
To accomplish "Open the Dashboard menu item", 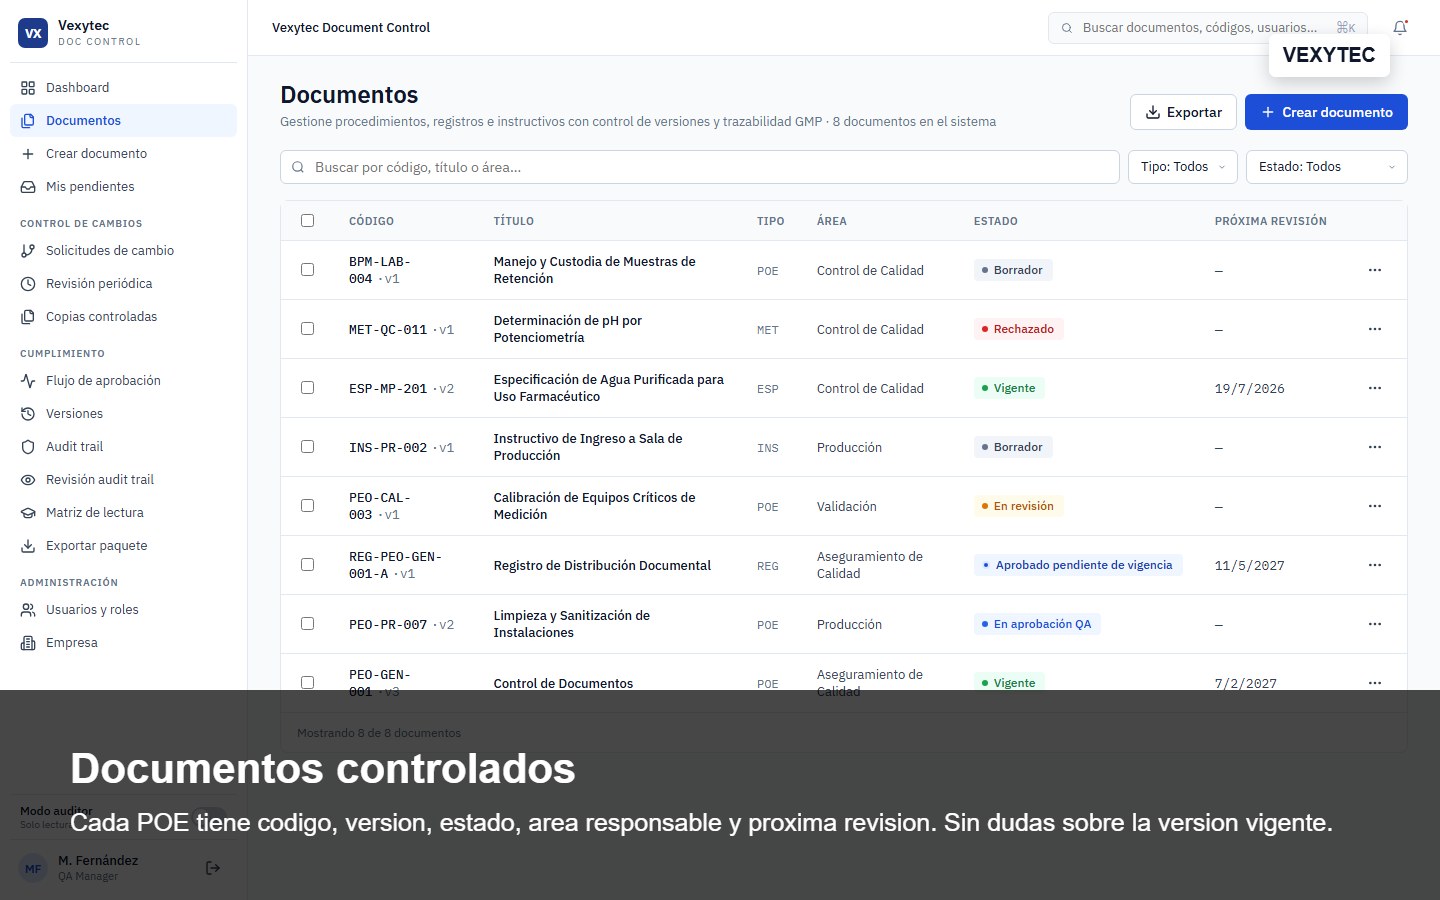I will 124,88.
